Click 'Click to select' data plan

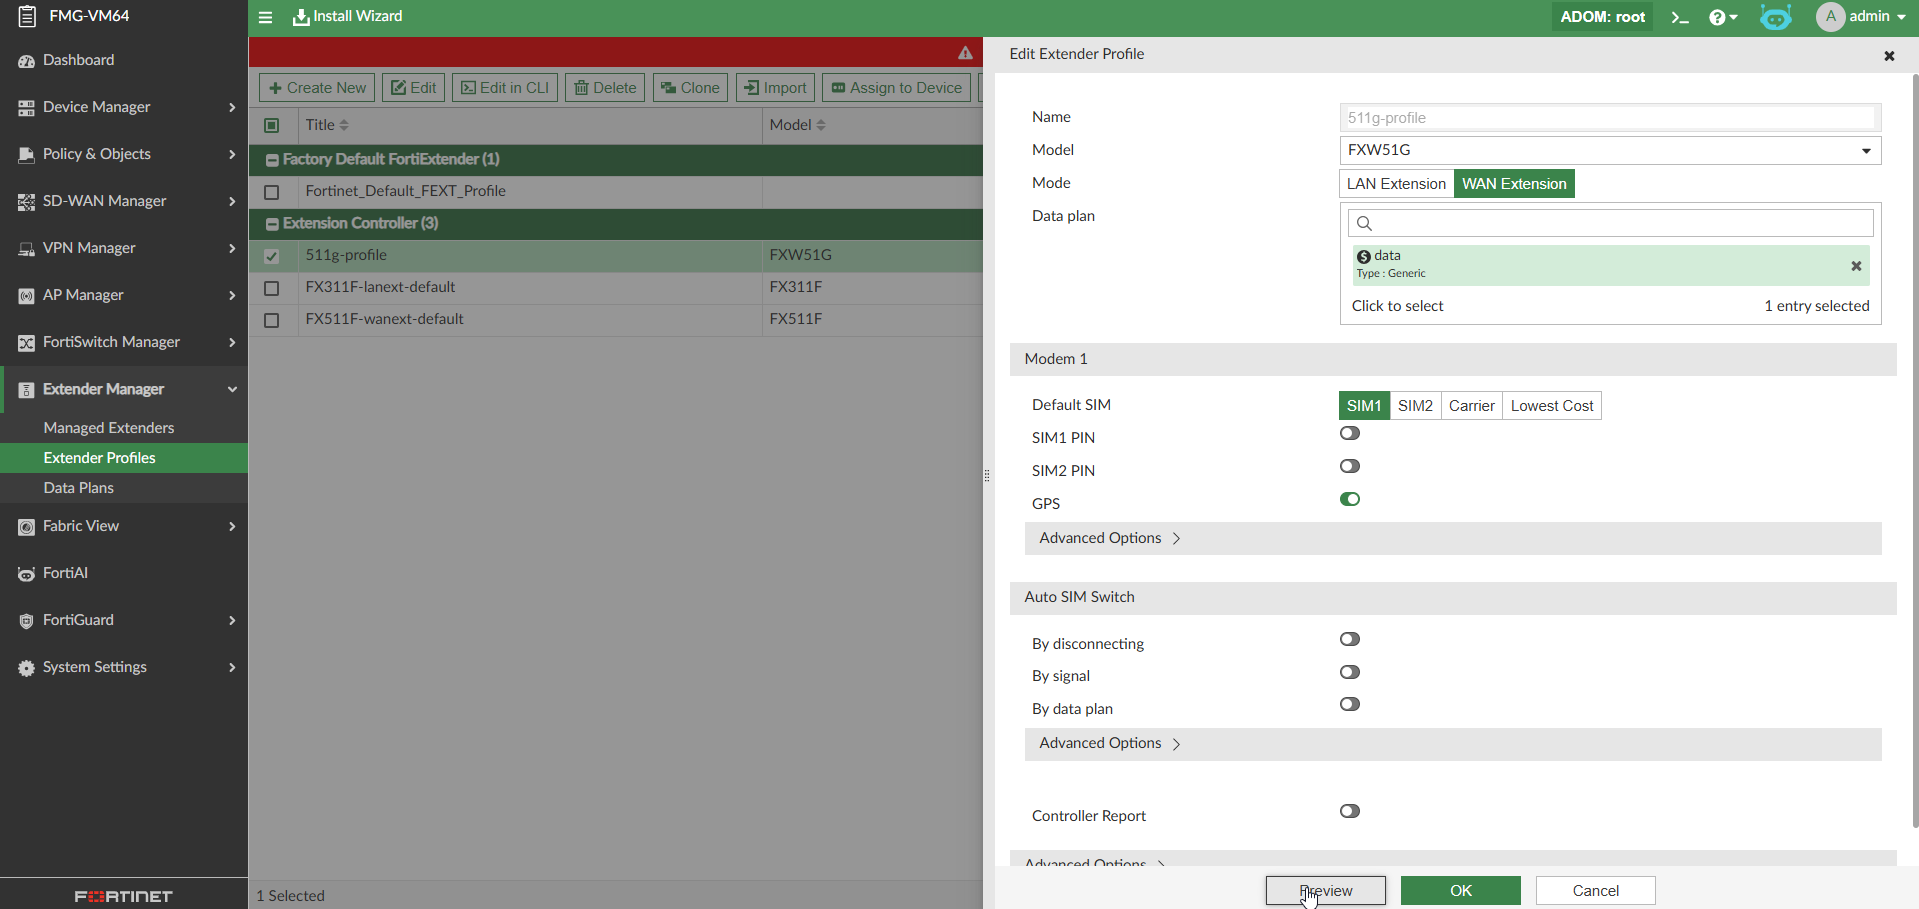click(x=1397, y=306)
